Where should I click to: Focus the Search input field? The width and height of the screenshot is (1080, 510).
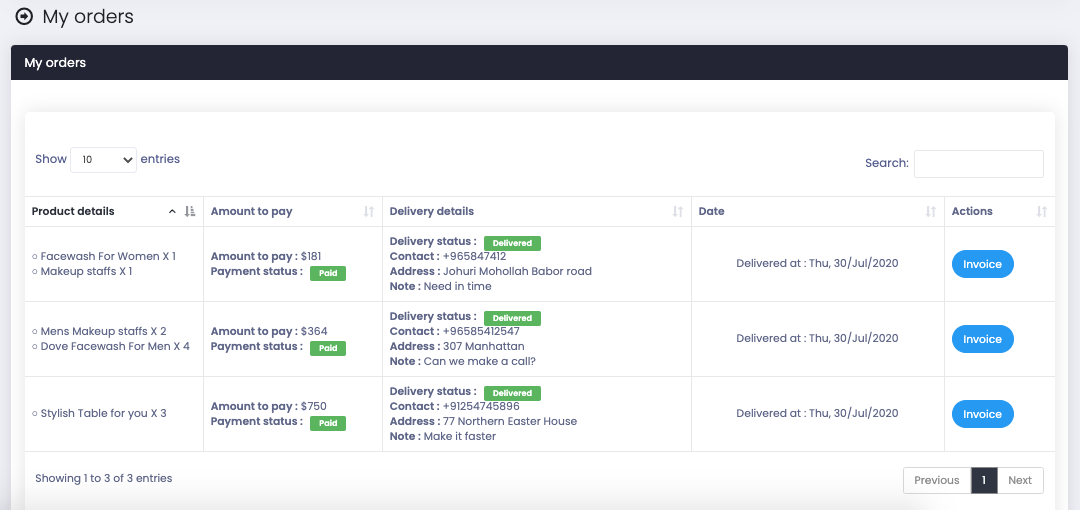click(979, 163)
